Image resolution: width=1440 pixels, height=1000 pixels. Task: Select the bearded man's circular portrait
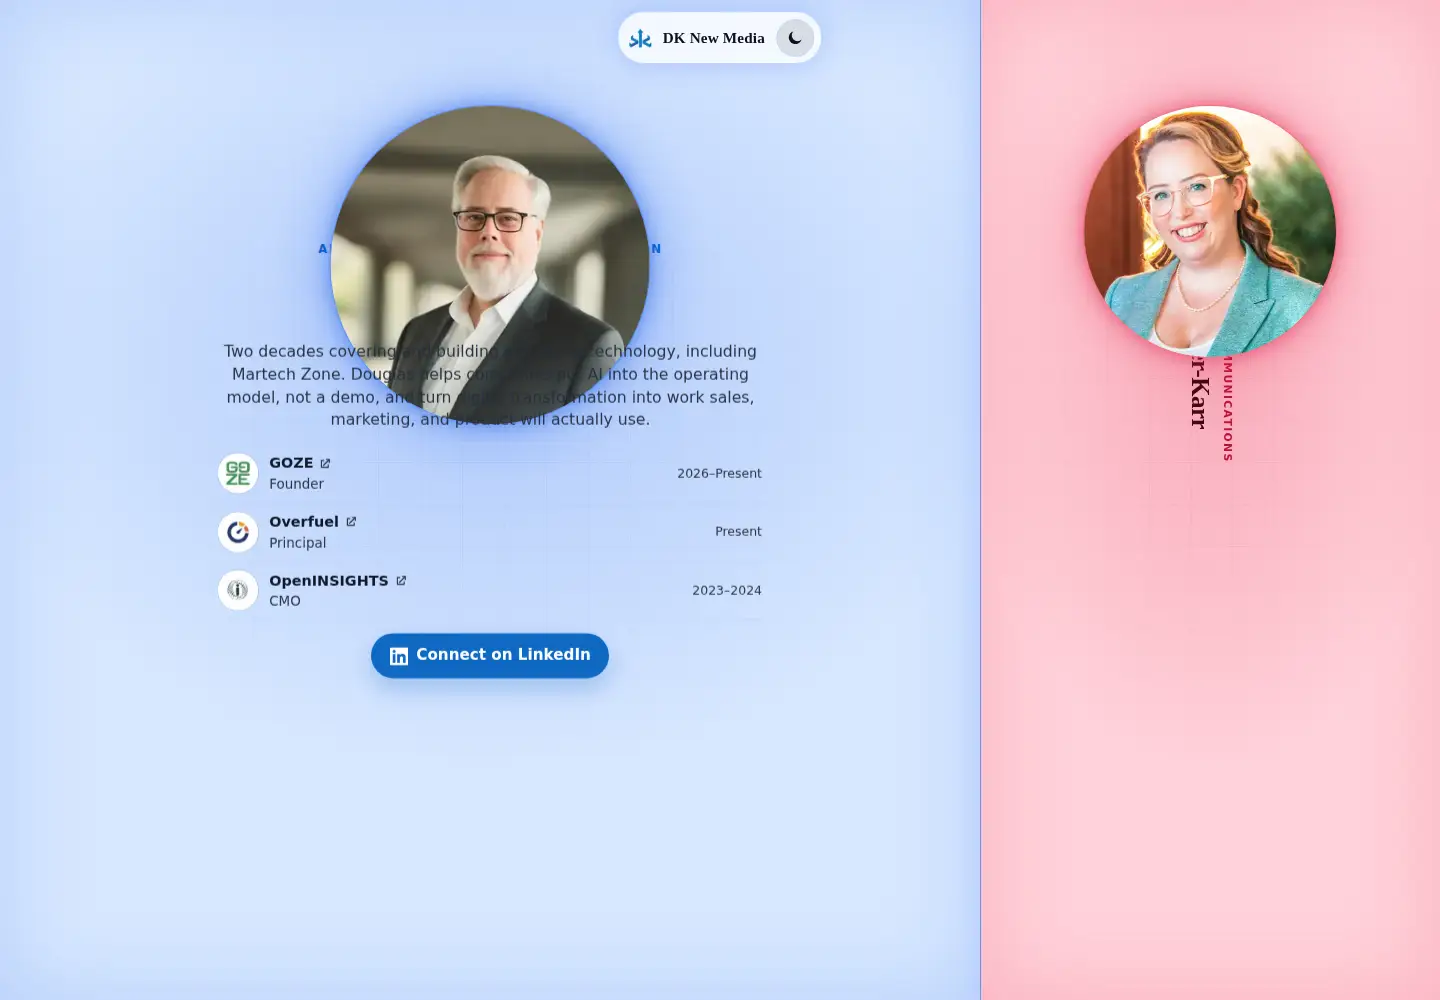click(x=490, y=265)
